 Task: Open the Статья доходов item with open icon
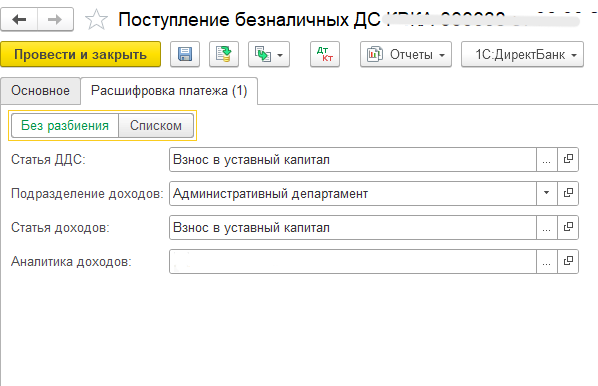click(x=568, y=227)
